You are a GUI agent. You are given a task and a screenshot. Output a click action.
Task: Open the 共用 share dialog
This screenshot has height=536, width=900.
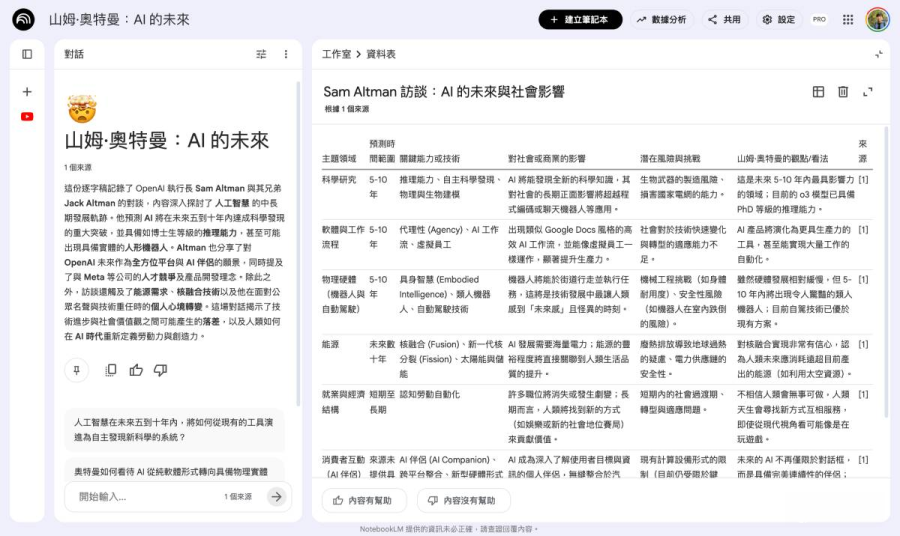724,20
